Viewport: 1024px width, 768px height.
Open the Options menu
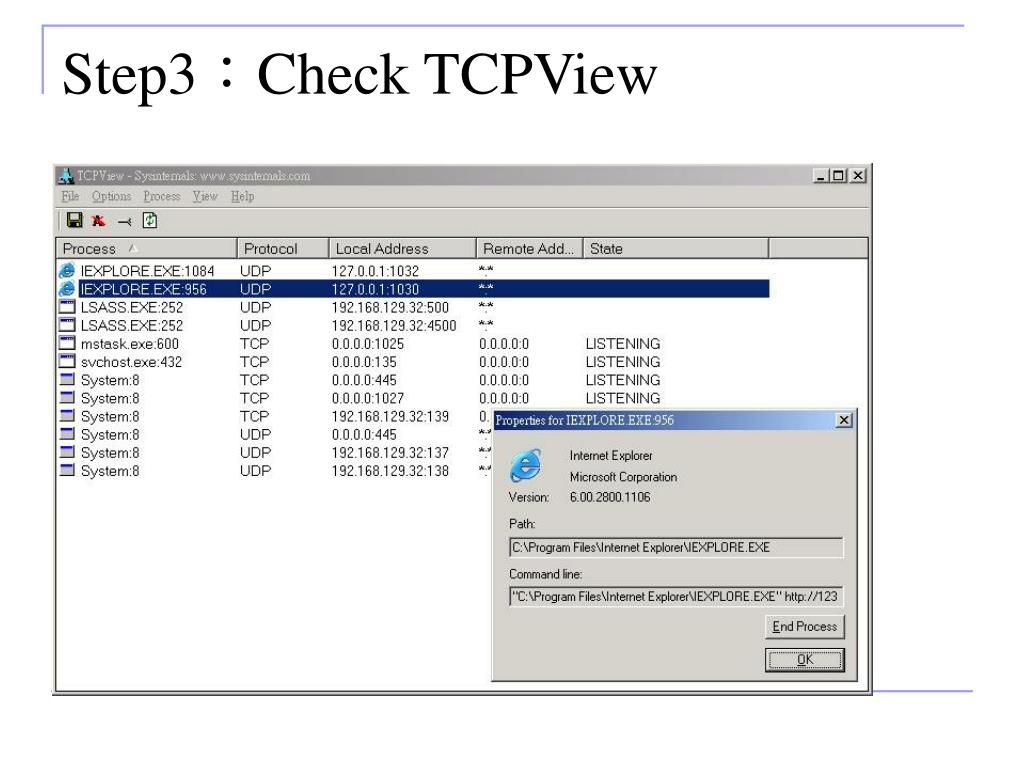point(111,197)
